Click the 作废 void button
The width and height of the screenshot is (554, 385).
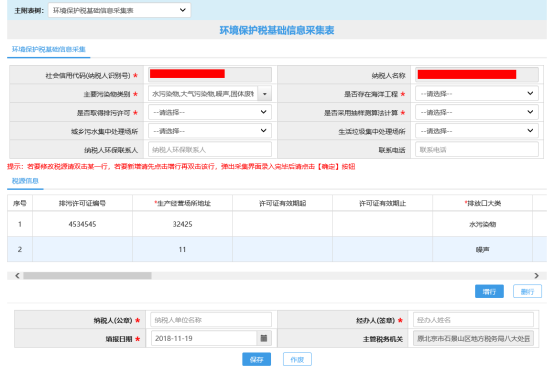[297, 359]
